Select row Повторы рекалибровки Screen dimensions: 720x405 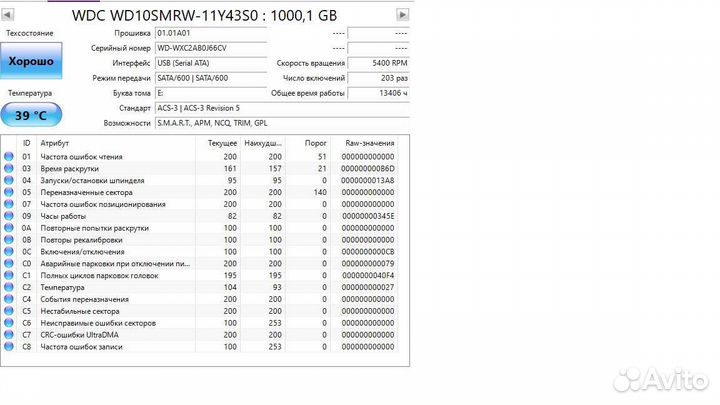click(x=200, y=240)
